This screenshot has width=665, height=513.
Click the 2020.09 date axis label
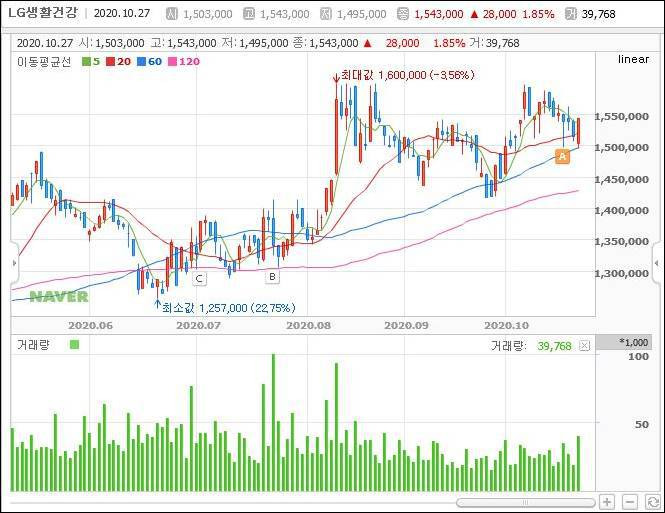click(406, 326)
